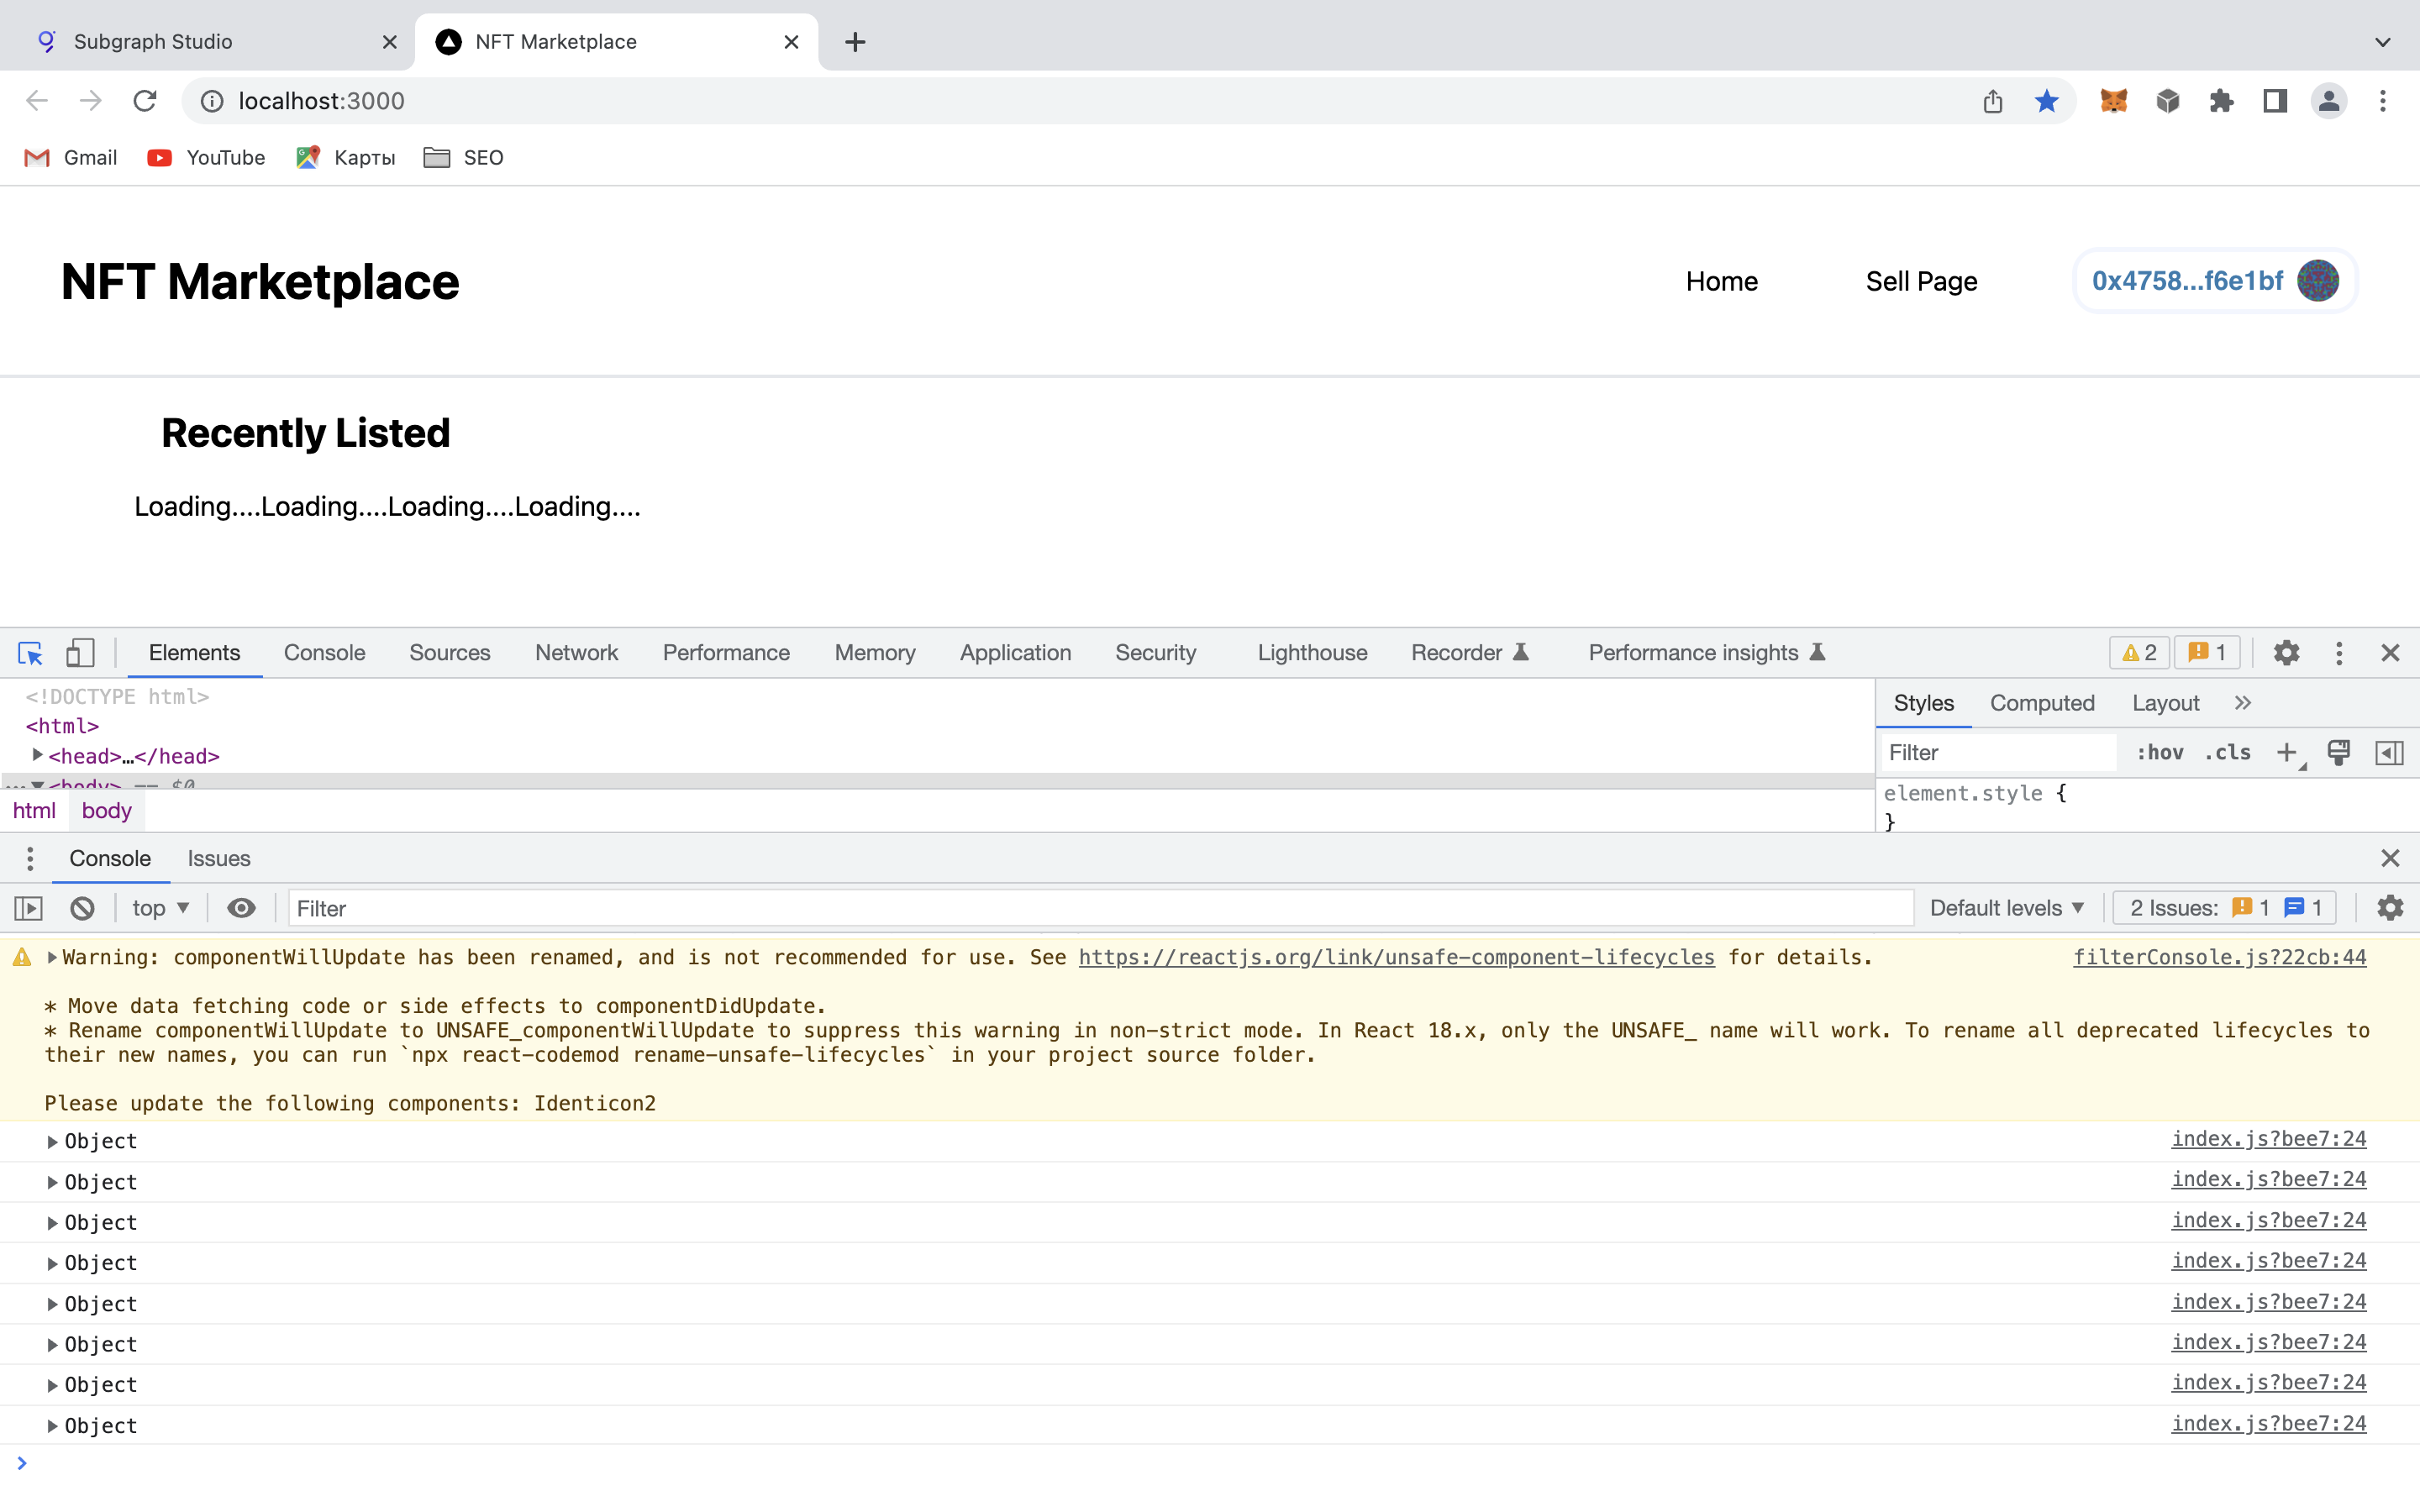Show the console sidebar
The width and height of the screenshot is (2420, 1512).
tap(28, 908)
